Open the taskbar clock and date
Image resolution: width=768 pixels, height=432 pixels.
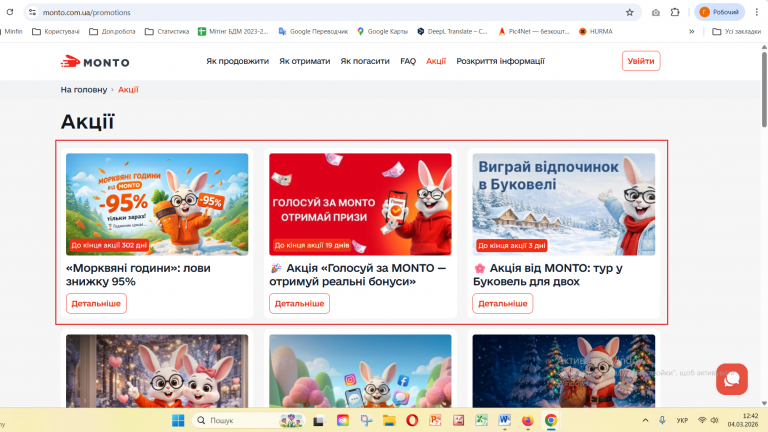[x=744, y=420]
